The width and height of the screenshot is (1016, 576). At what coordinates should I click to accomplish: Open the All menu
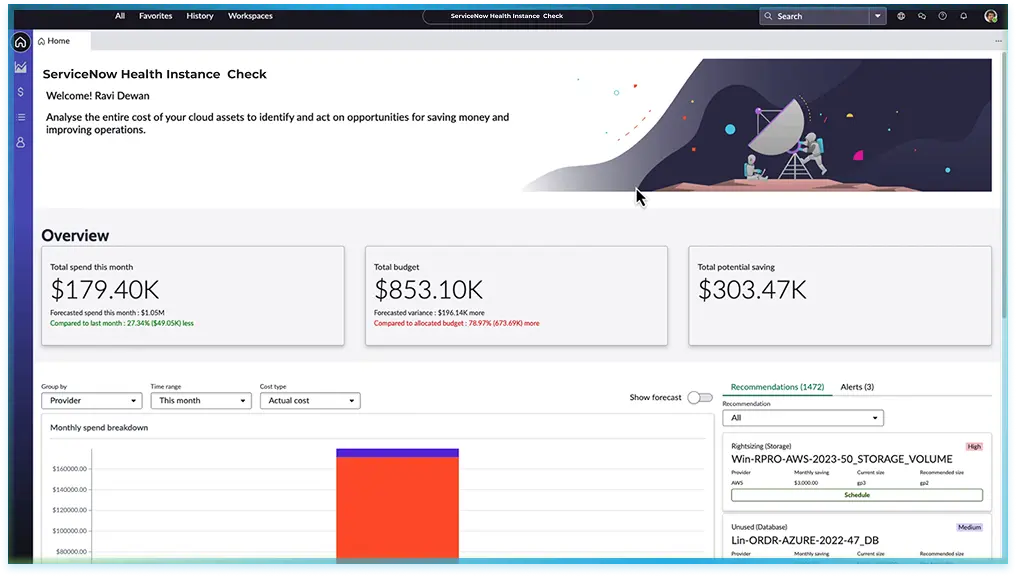click(120, 16)
